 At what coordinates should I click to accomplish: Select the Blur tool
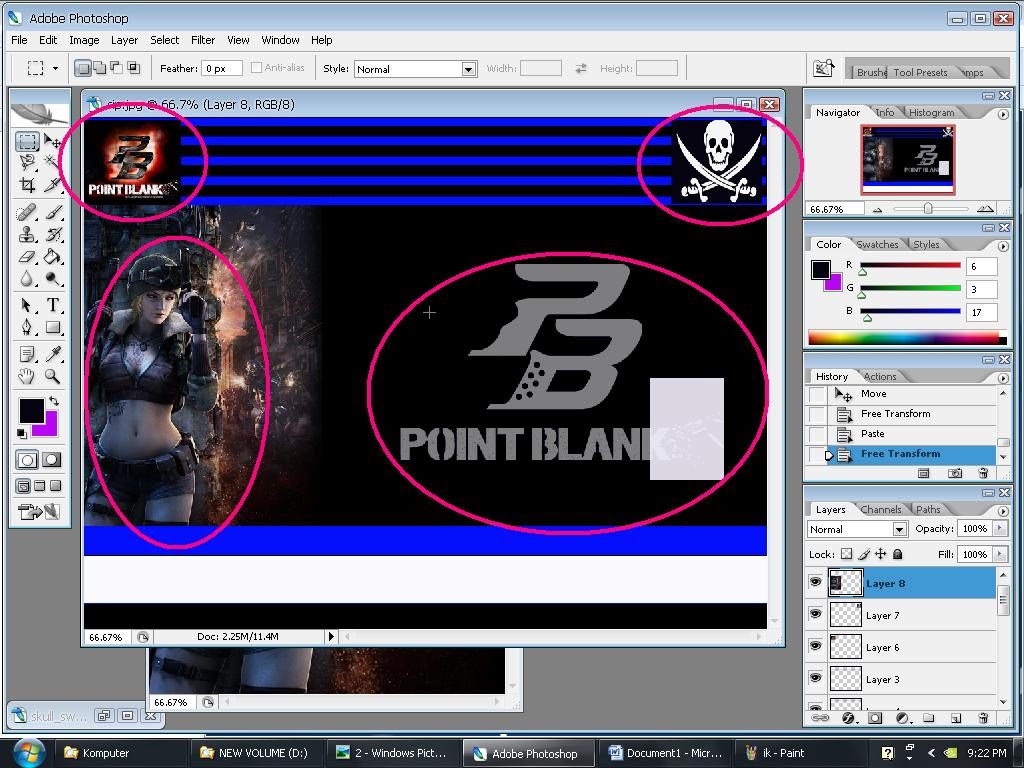27,278
